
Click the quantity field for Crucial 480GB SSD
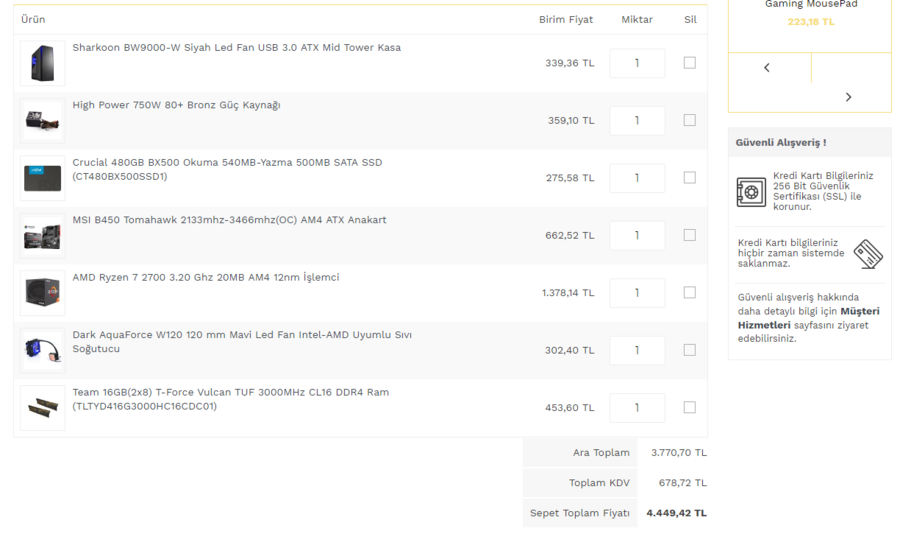[637, 178]
